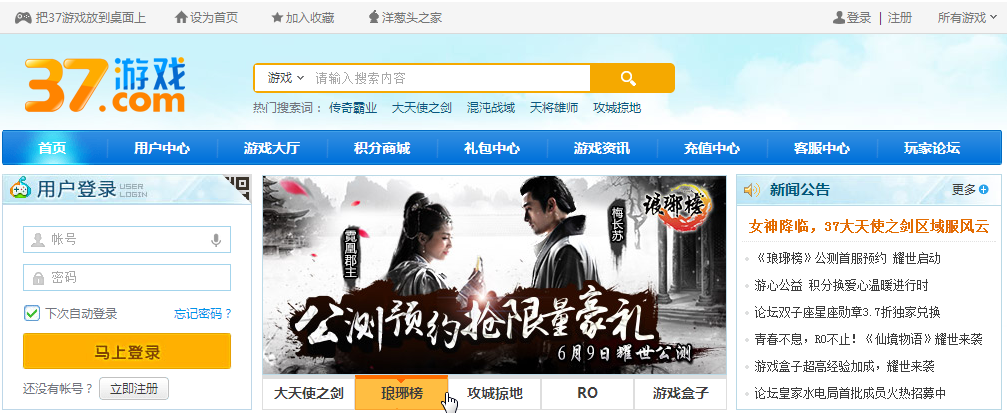Click the home icon 设为首页
Image resolution: width=1007 pixels, height=413 pixels.
coord(181,17)
